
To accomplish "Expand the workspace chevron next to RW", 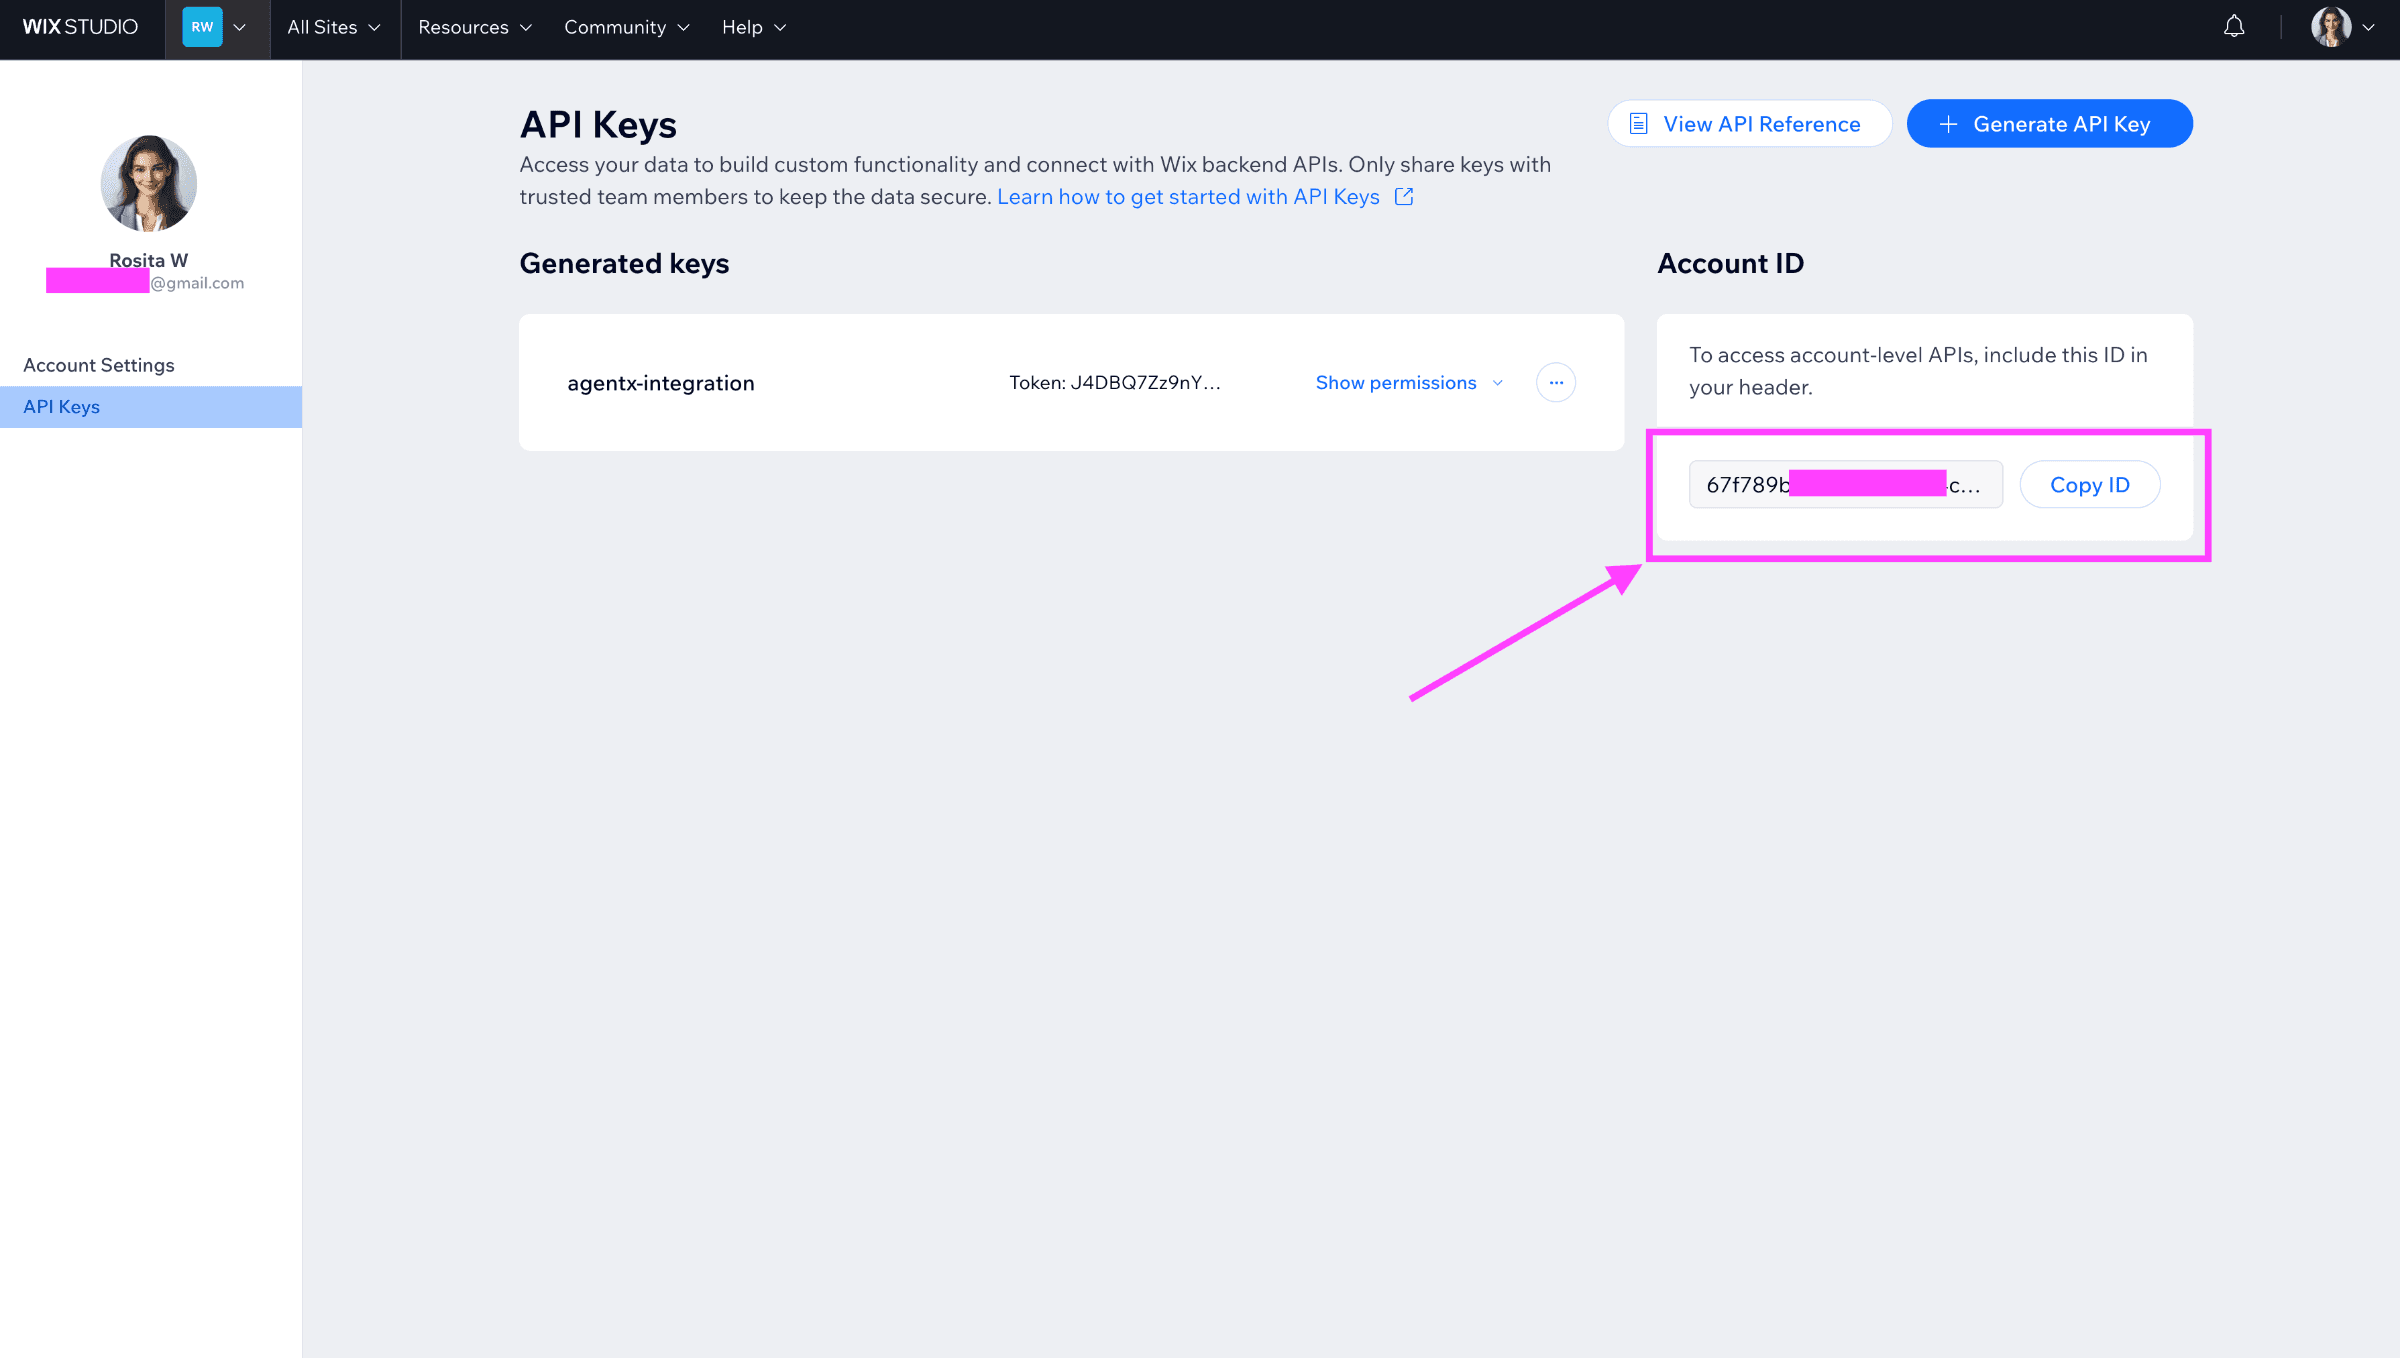I will 240,28.
